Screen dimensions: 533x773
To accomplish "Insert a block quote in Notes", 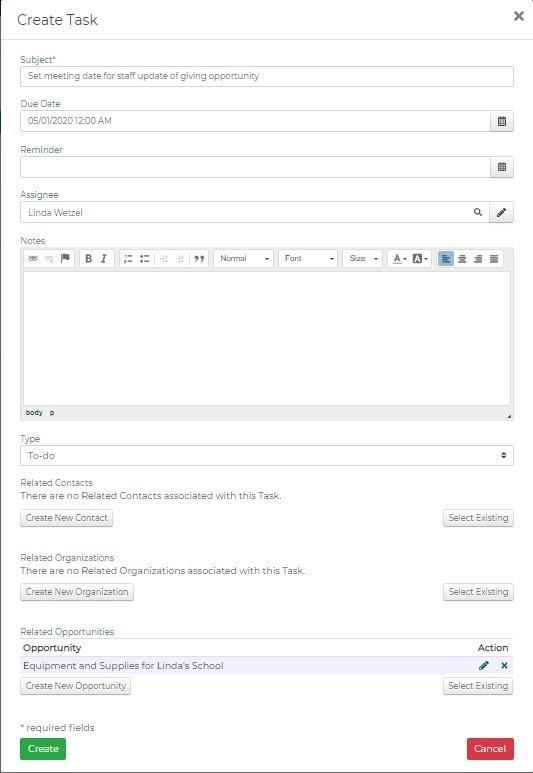I will [x=199, y=259].
